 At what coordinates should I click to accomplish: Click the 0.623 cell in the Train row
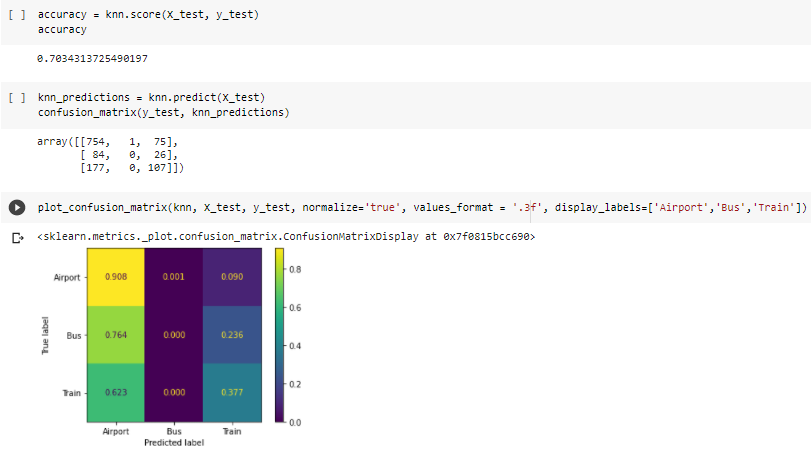pos(115,393)
